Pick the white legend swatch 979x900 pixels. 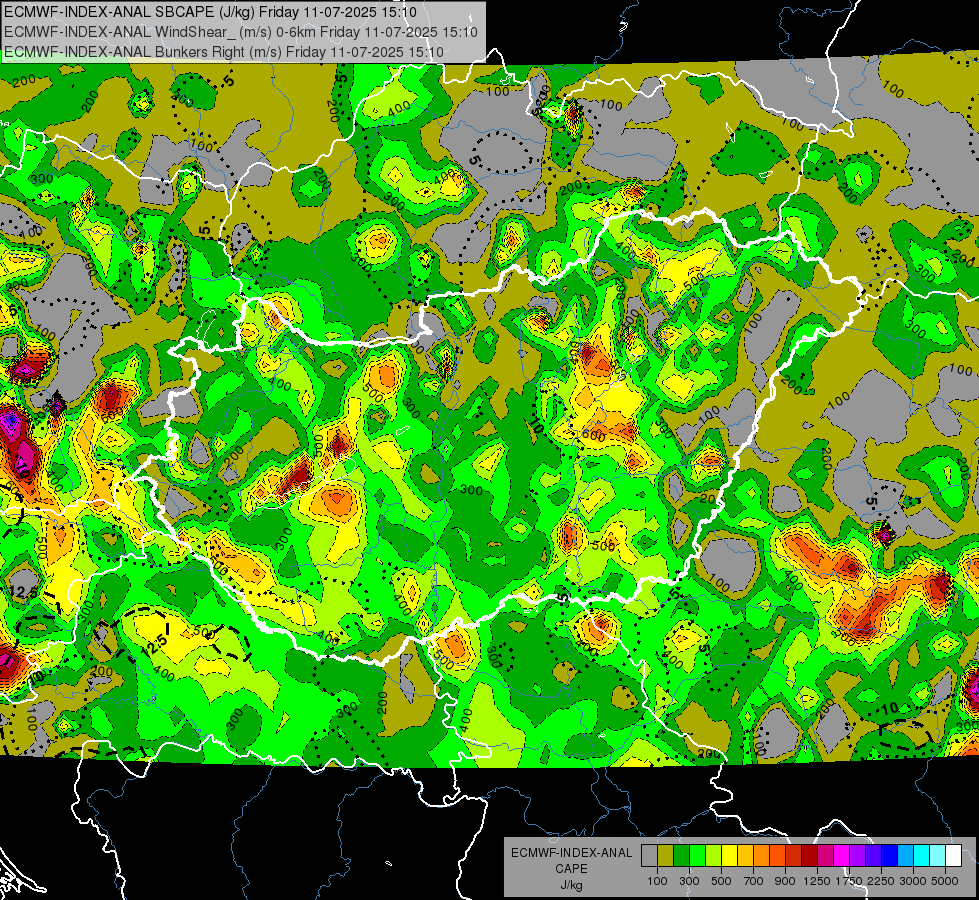[x=953, y=855]
